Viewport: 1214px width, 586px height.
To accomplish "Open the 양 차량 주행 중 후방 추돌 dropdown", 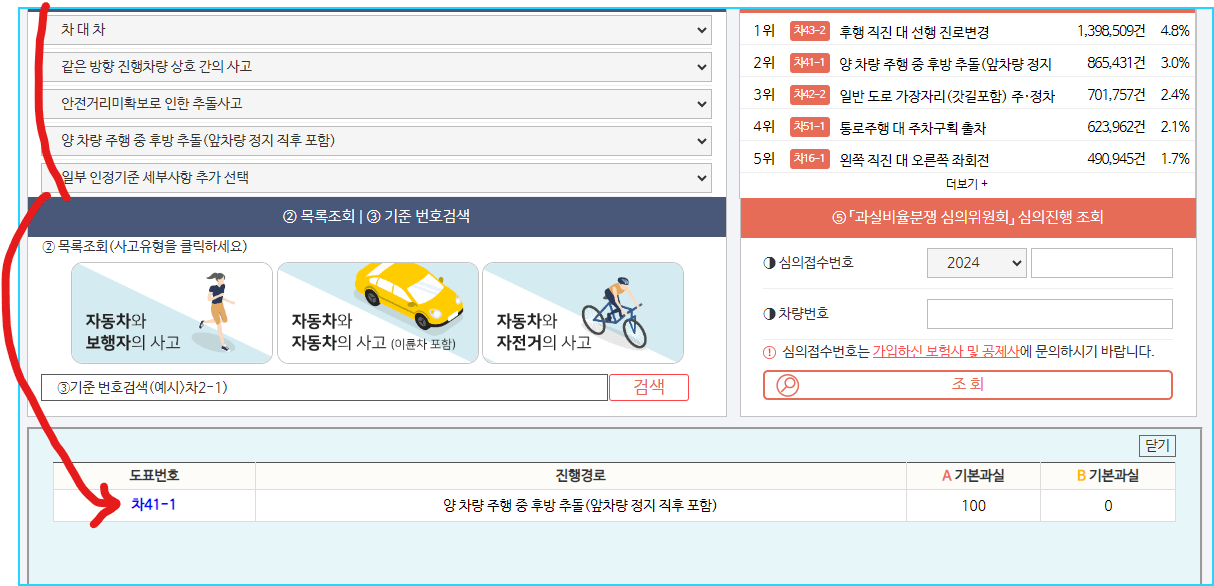I will point(376,141).
